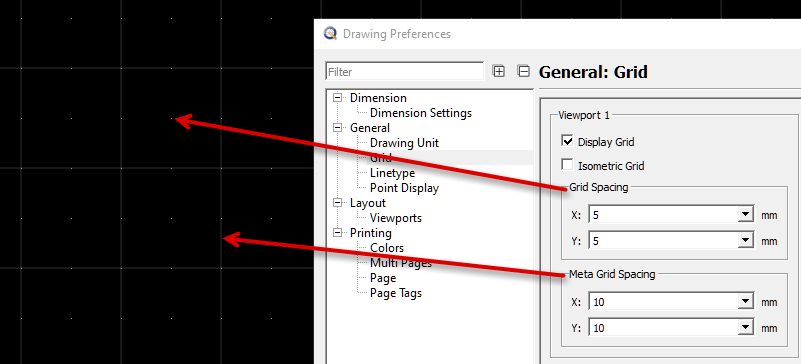Click the QCAD icon in dialog title bar
801x364 pixels.
point(331,34)
